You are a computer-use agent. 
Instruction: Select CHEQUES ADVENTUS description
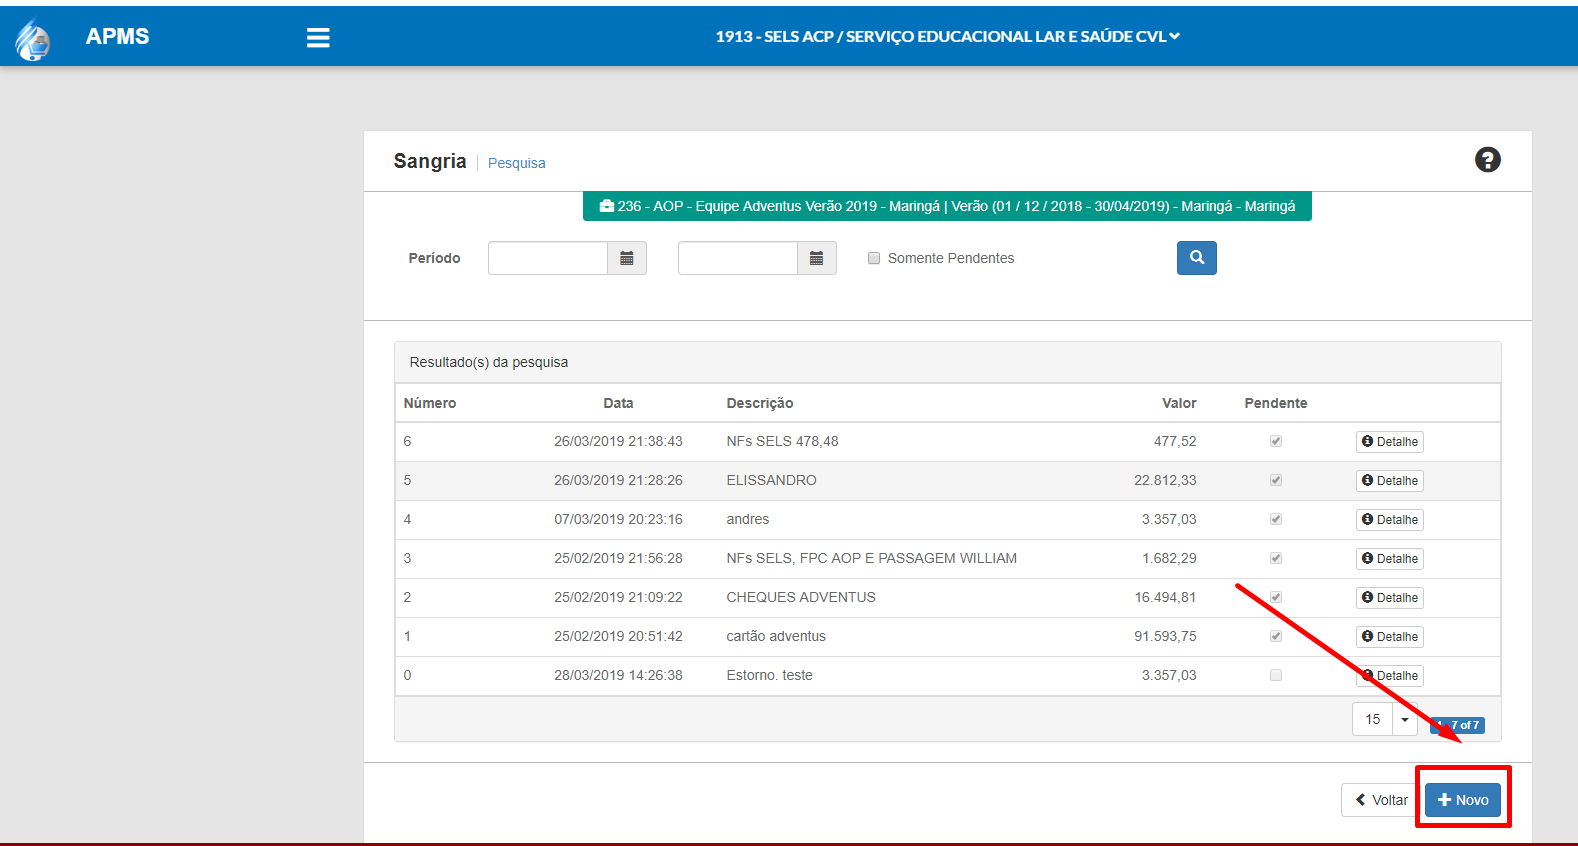click(801, 597)
